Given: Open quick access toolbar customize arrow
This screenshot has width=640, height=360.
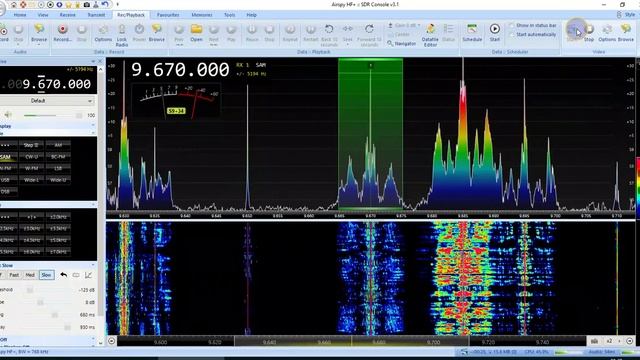Looking at the screenshot, I should [x=118, y=4].
